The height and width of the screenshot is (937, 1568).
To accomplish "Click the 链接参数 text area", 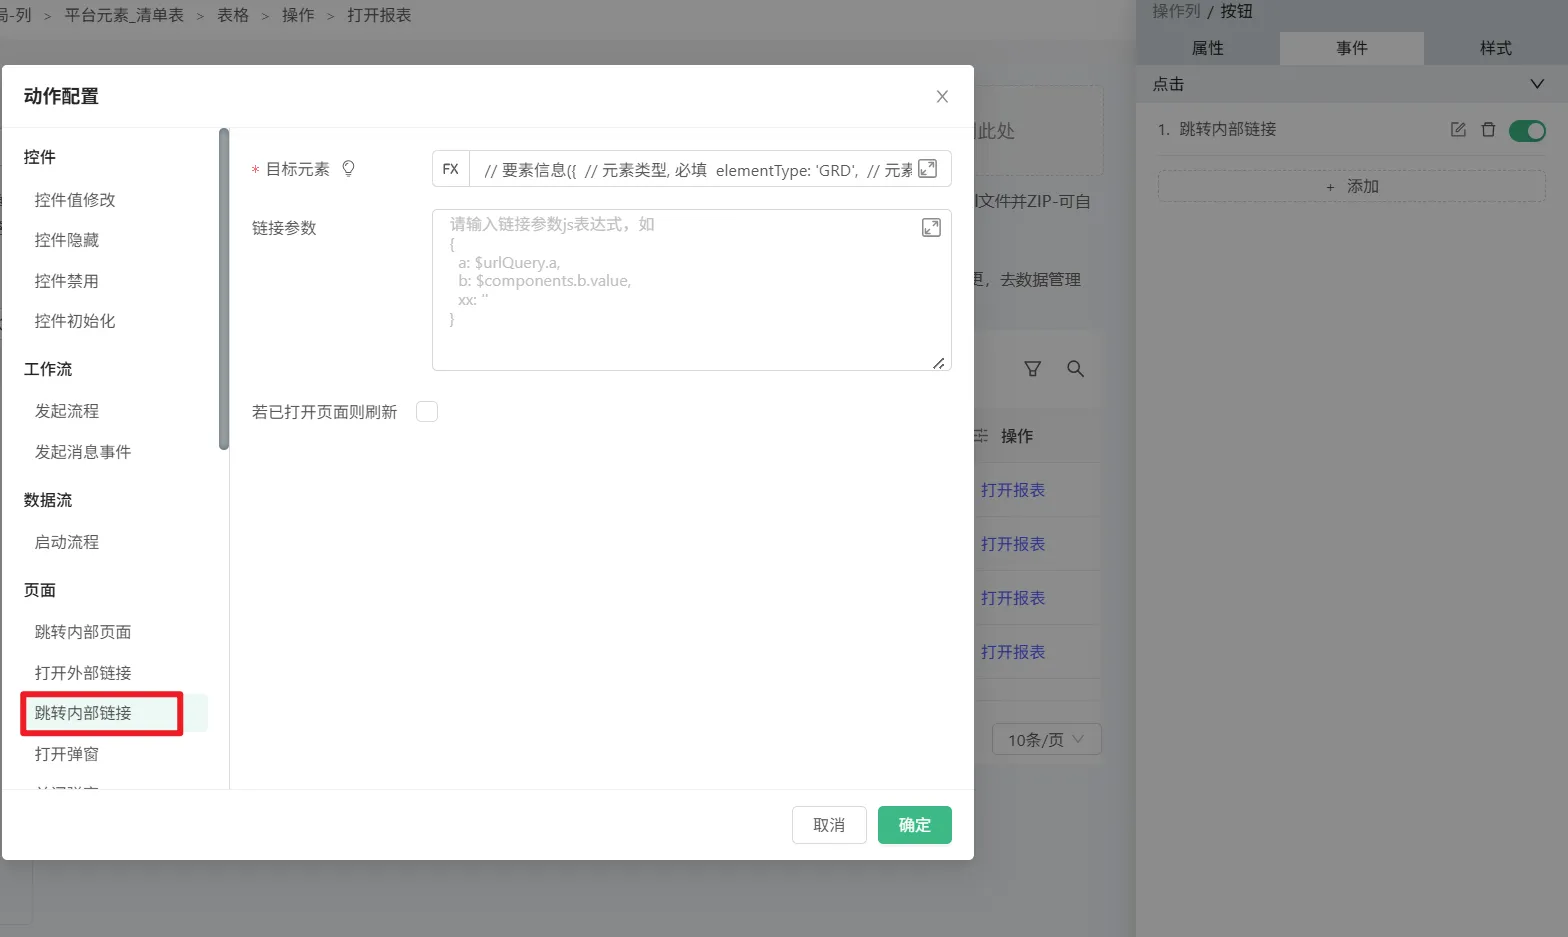I will pyautogui.click(x=692, y=290).
